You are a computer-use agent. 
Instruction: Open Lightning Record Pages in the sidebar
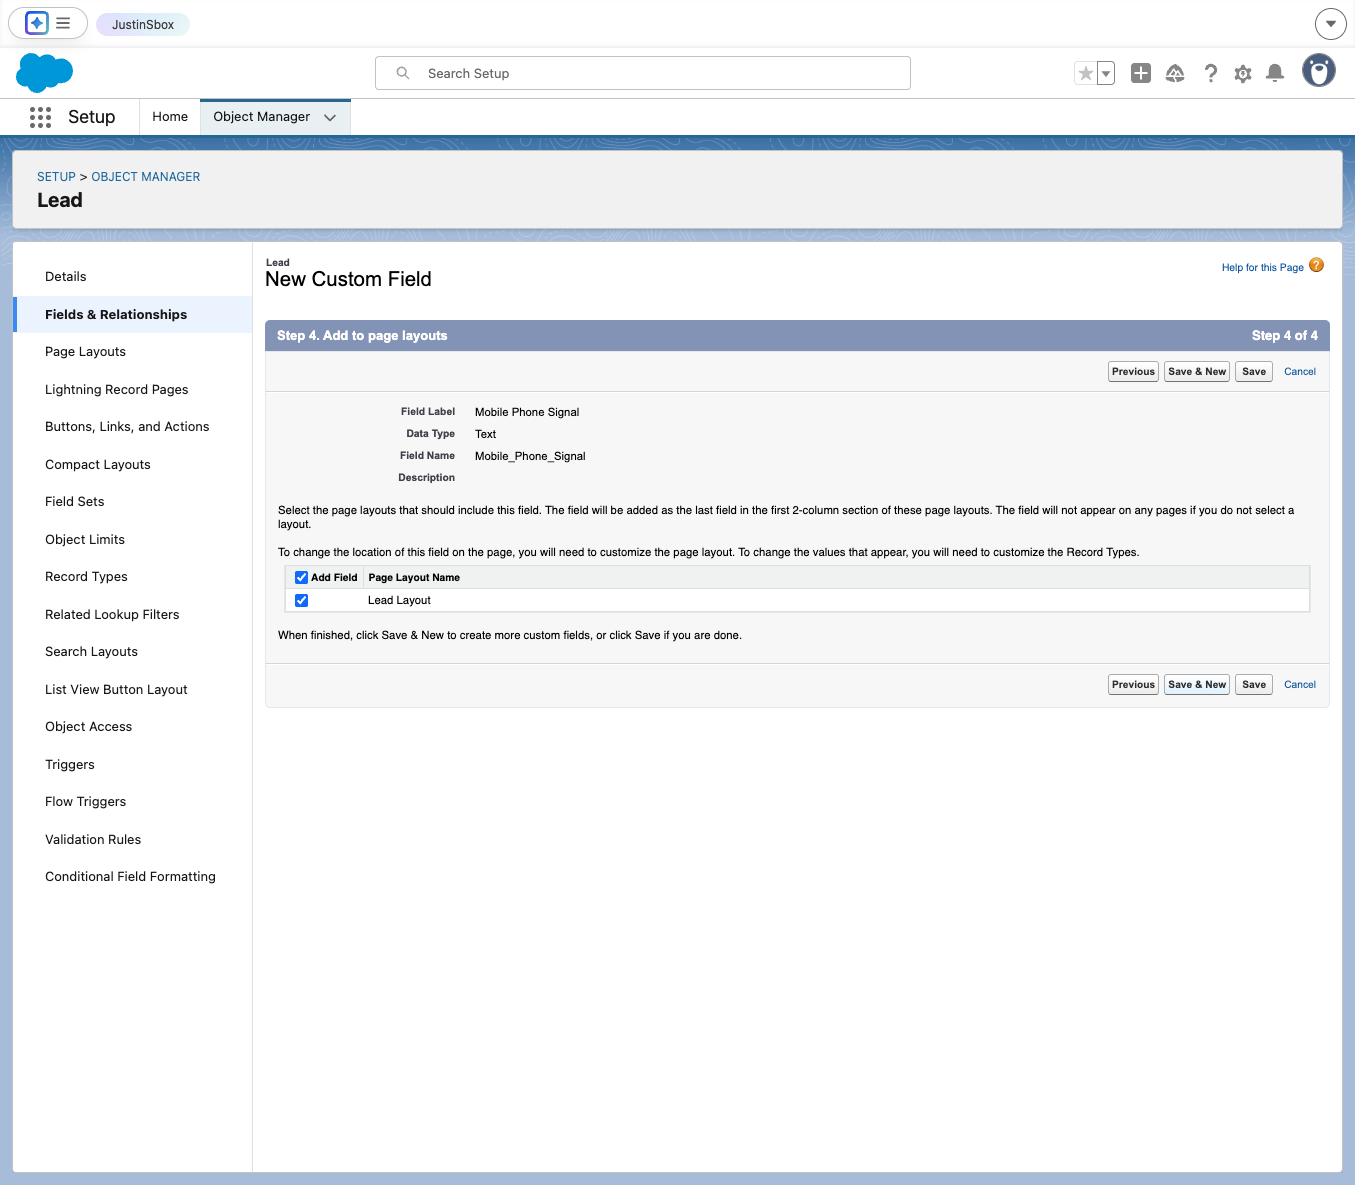116,389
